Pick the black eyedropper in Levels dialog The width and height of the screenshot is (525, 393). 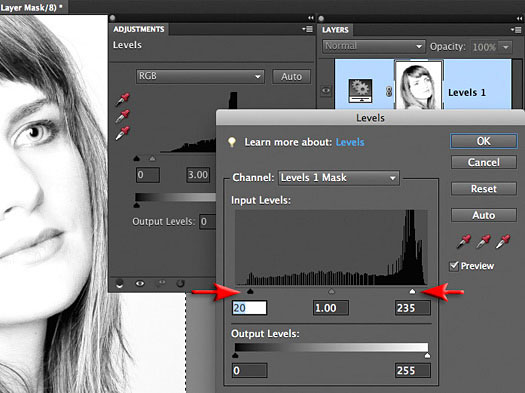(464, 241)
